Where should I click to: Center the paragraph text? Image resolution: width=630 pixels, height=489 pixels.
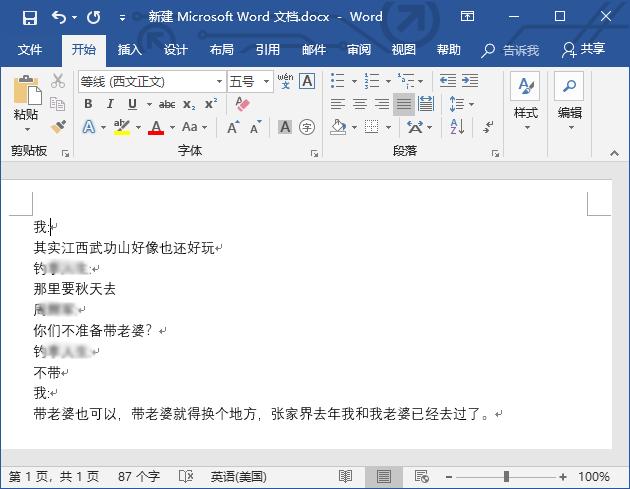[x=360, y=104]
